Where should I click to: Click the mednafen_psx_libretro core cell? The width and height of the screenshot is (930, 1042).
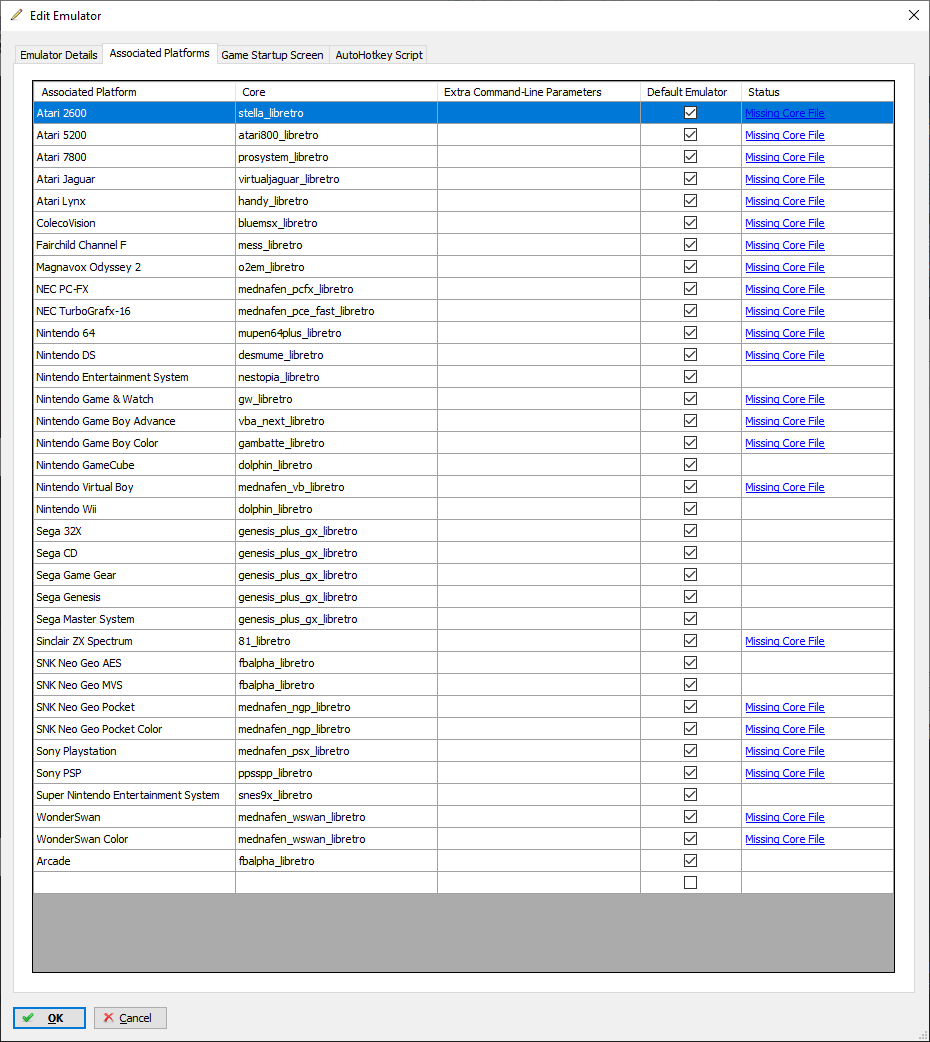pos(336,751)
